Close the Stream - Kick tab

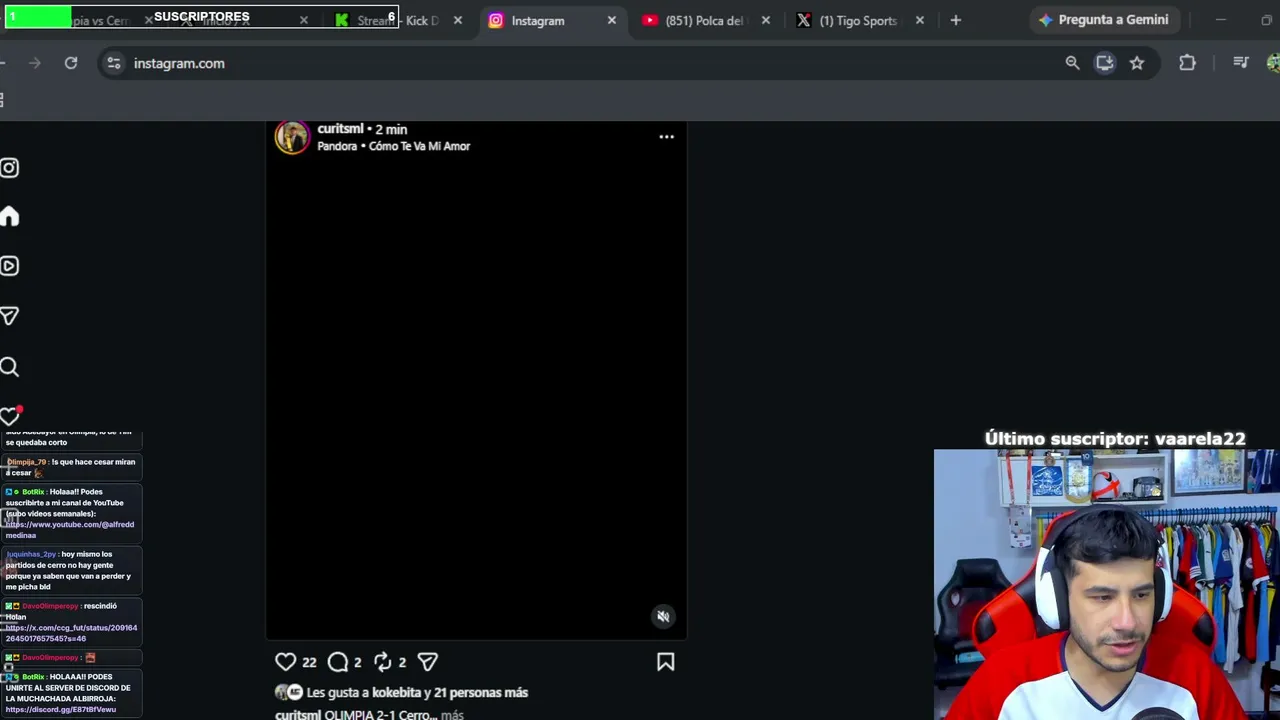(x=458, y=20)
